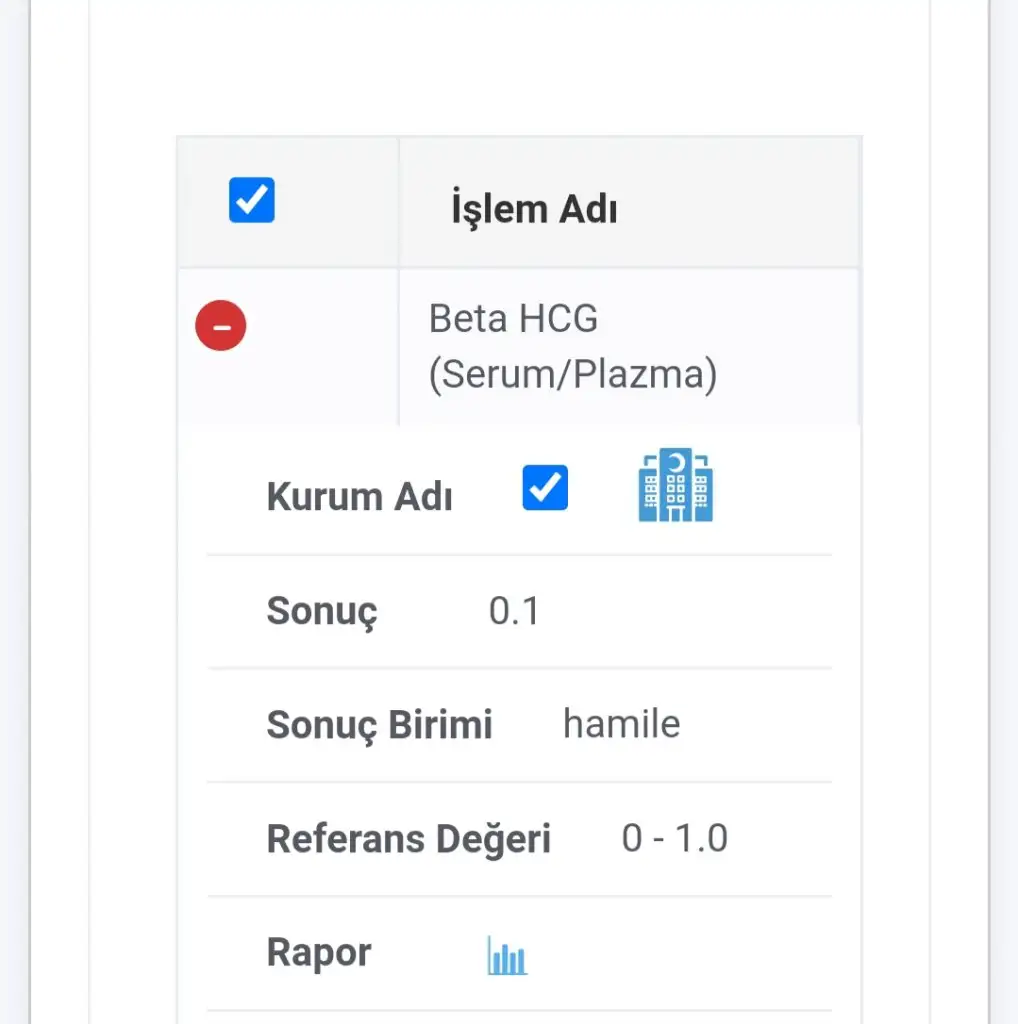Click the Referans Değeri label
The width and height of the screenshot is (1018, 1024).
point(409,839)
